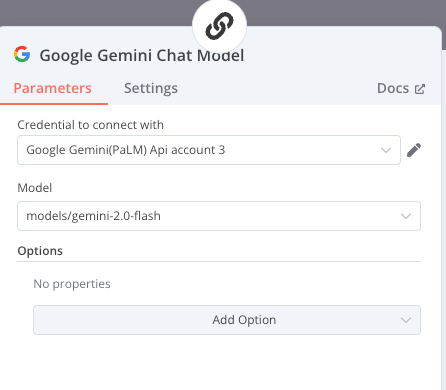The width and height of the screenshot is (446, 390).
Task: Click the 'No properties' text
Action: pos(72,284)
